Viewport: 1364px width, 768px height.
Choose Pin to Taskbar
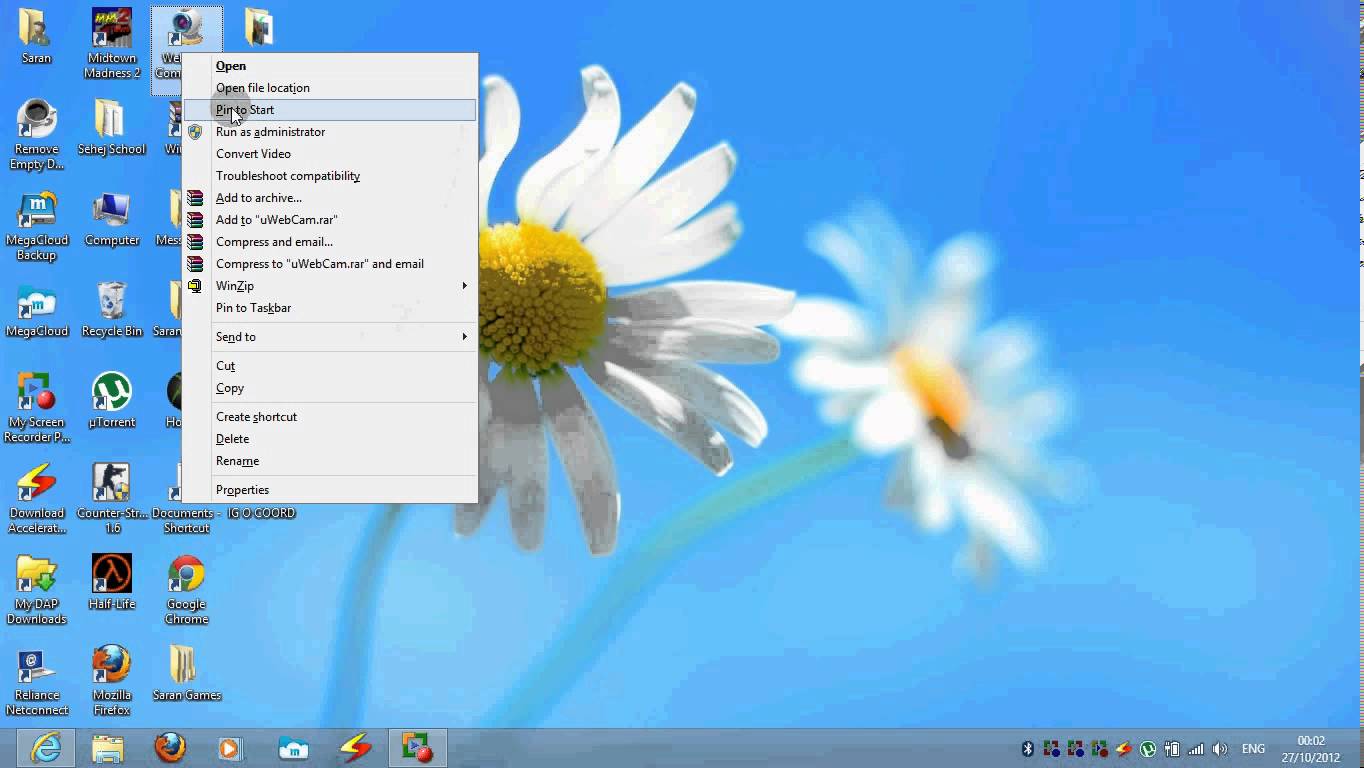click(330, 308)
